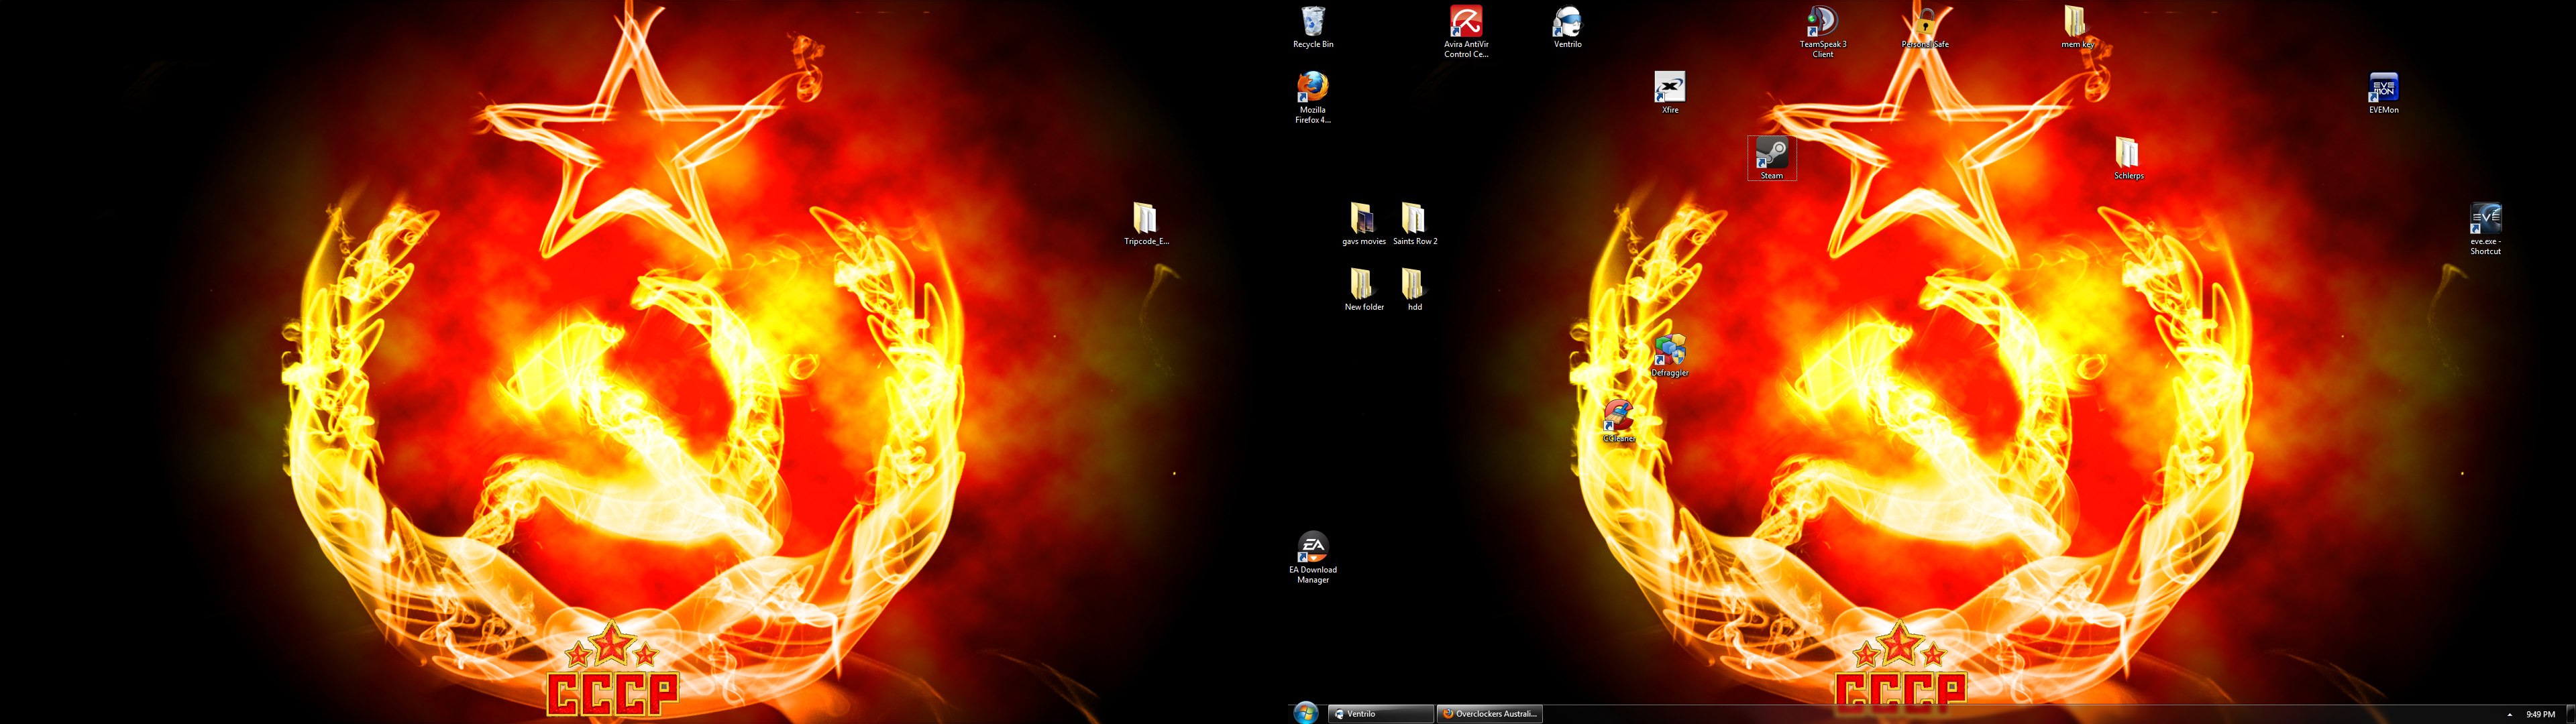Select the EA Download Manager icon

1313,558
